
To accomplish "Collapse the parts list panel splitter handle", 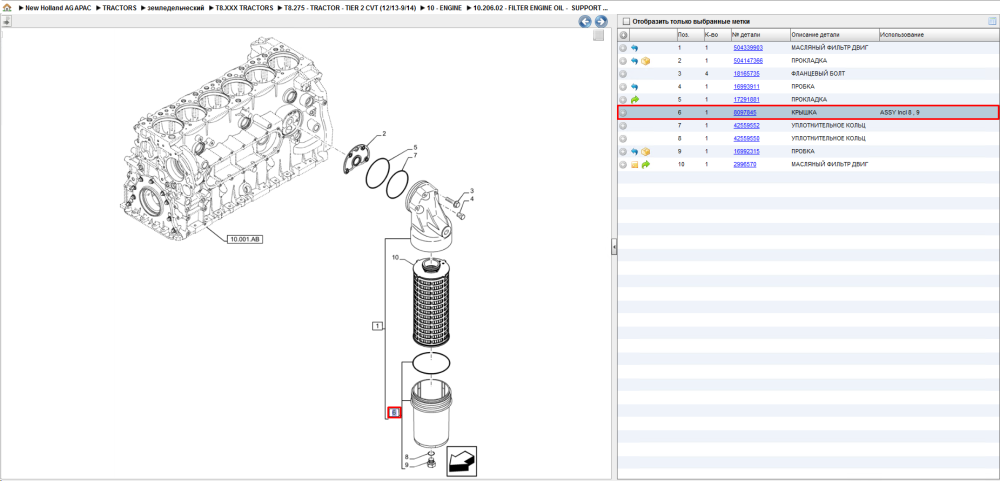I will (614, 247).
